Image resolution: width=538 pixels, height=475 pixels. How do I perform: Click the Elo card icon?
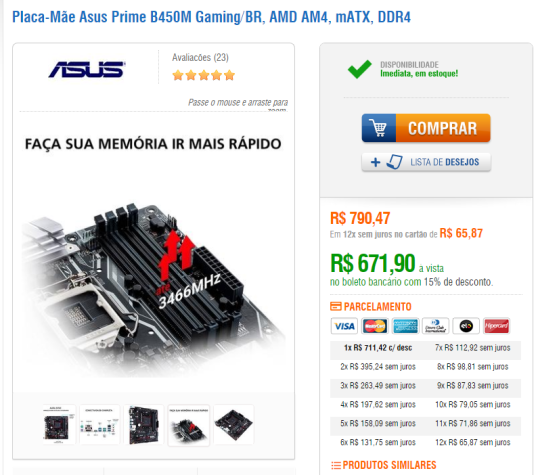[x=466, y=326]
